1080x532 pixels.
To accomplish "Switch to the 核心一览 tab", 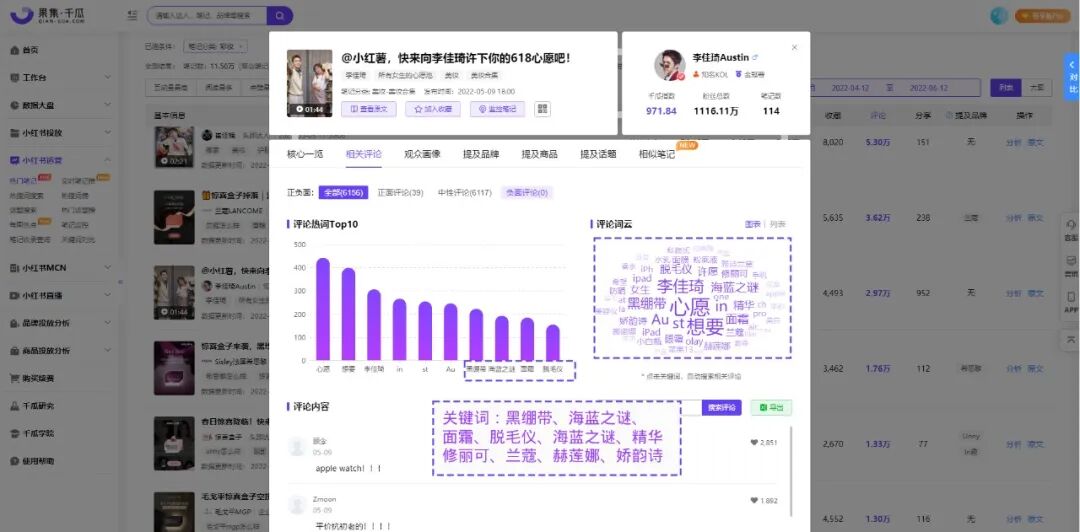I will [x=304, y=154].
